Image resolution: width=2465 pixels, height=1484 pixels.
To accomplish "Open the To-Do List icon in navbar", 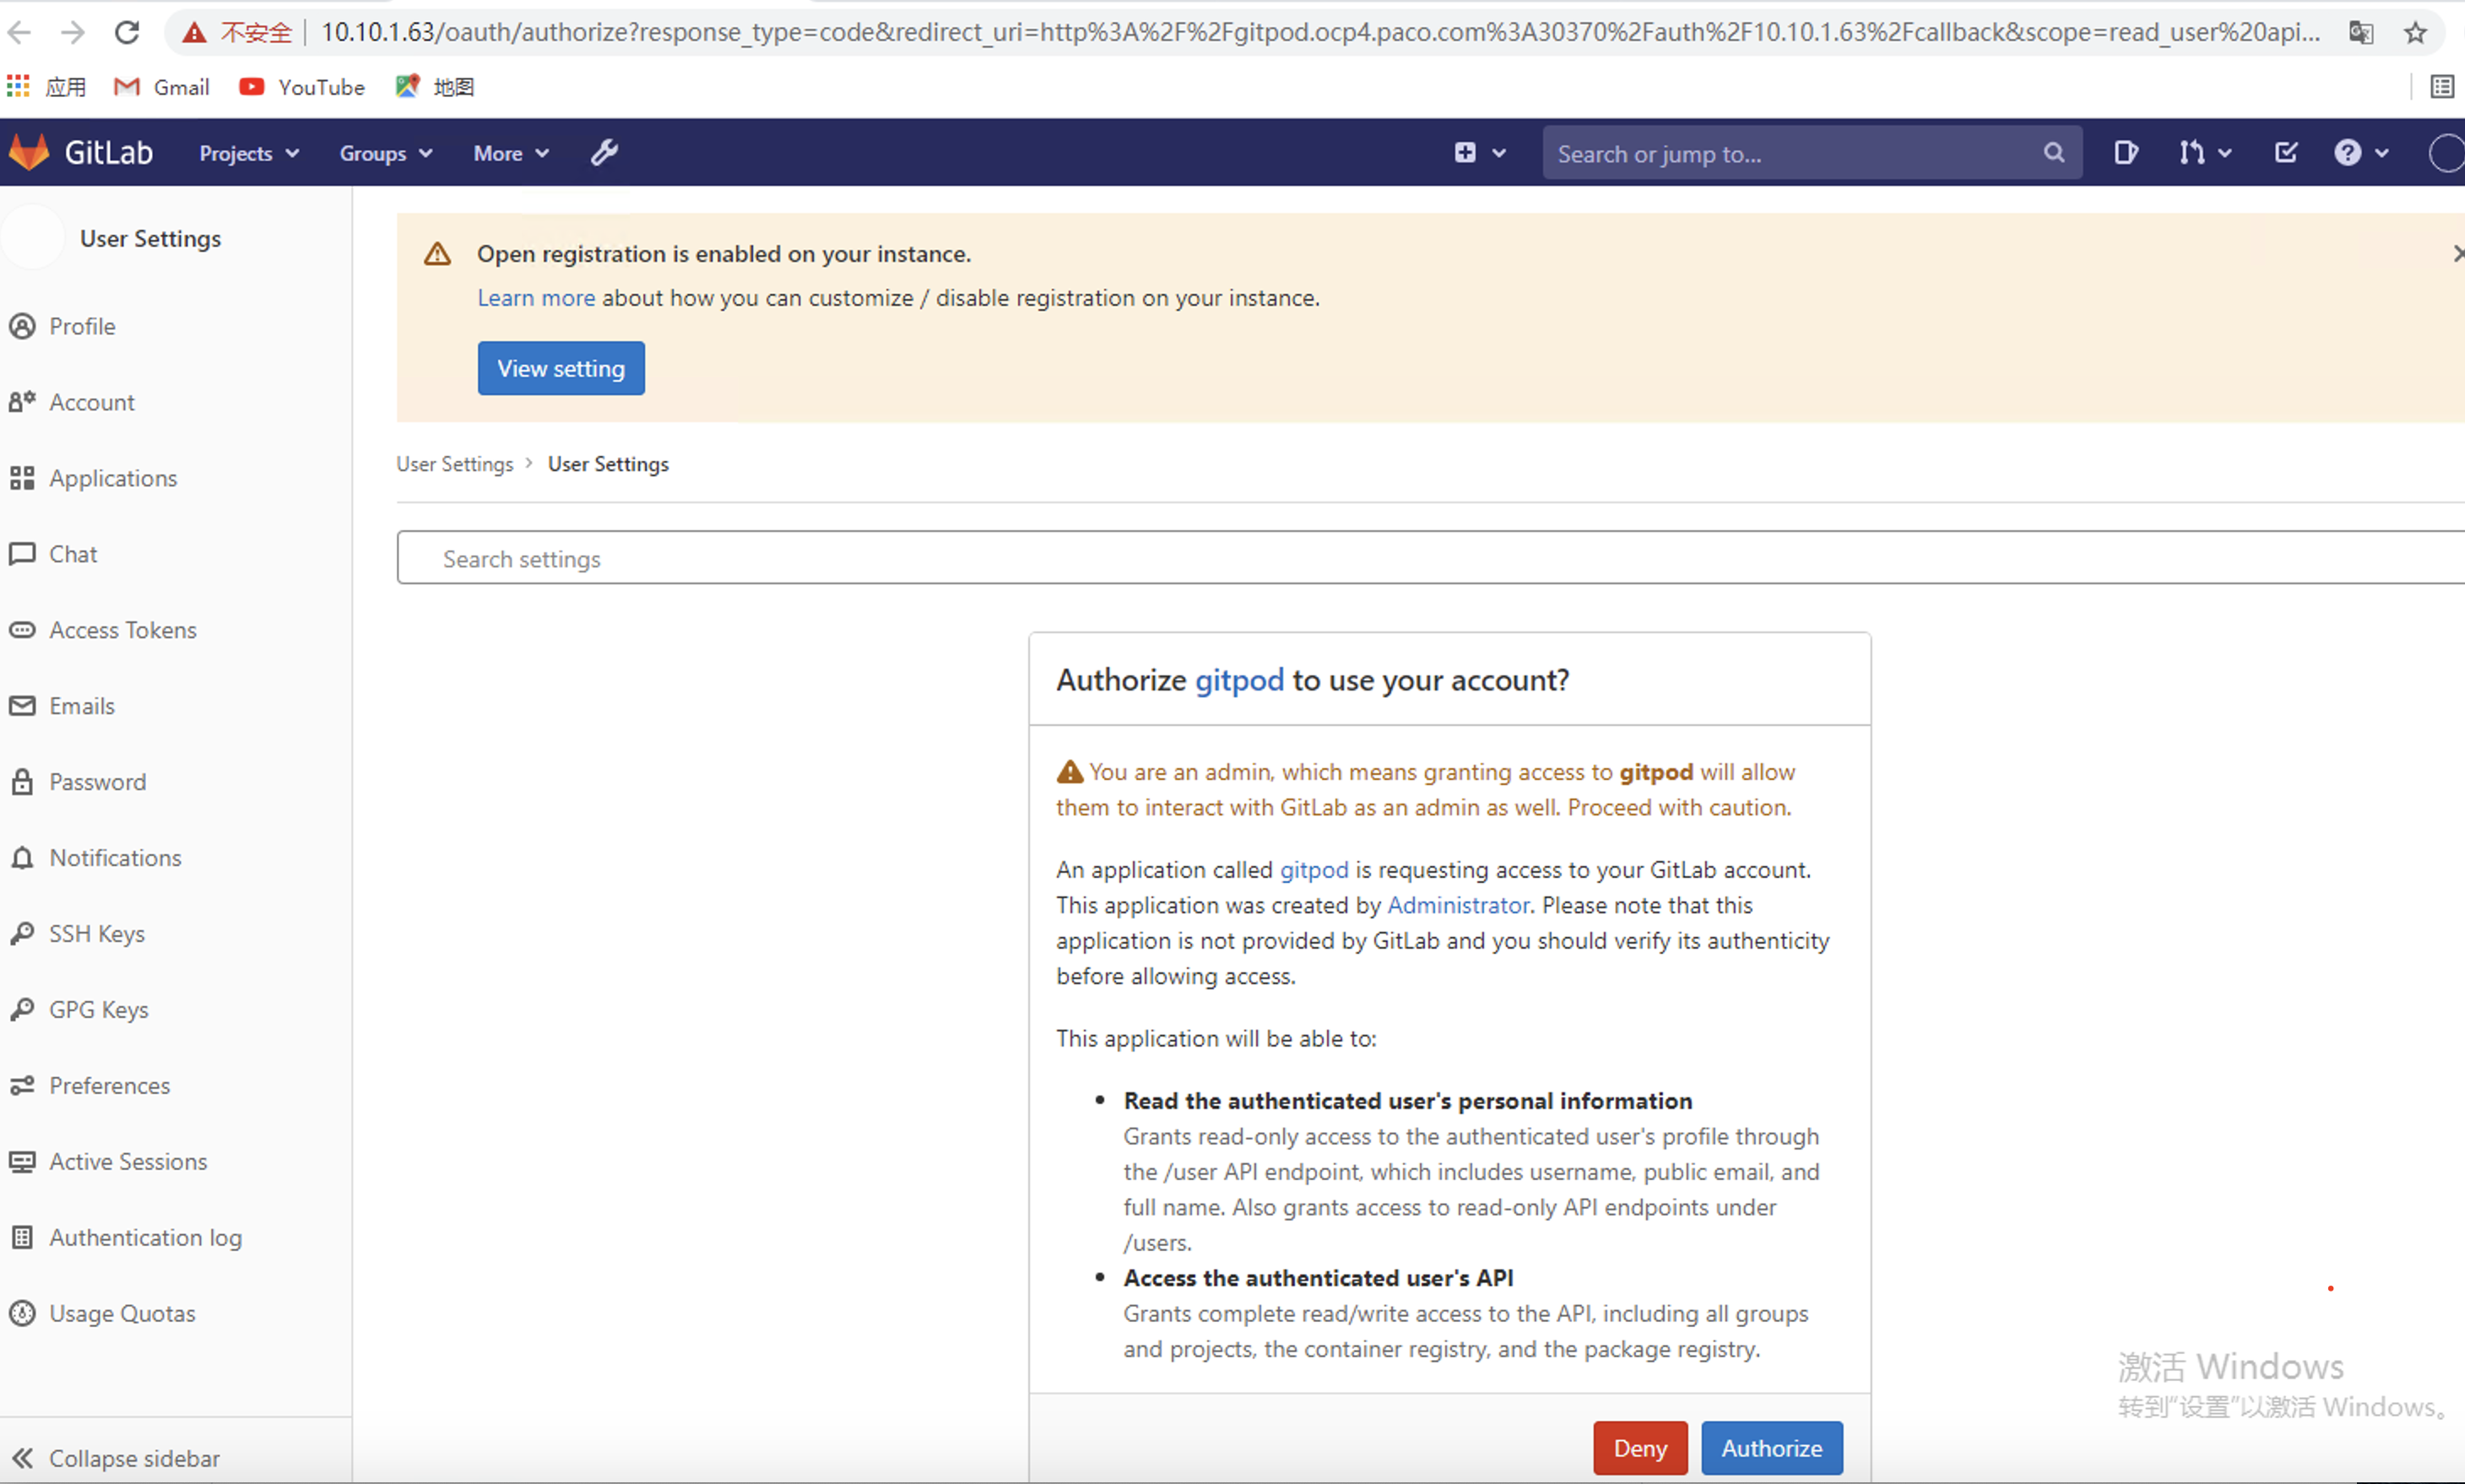I will point(2286,152).
